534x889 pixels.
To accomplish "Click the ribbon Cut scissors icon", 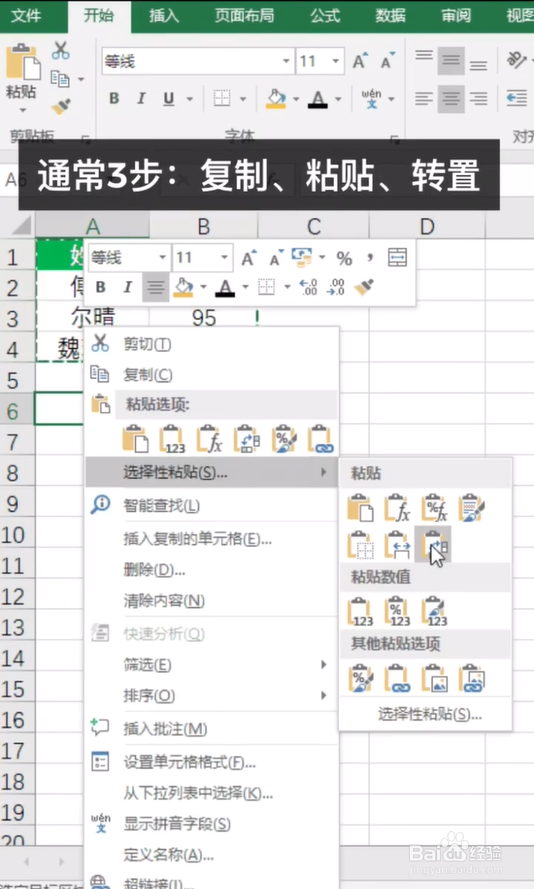I will click(61, 50).
